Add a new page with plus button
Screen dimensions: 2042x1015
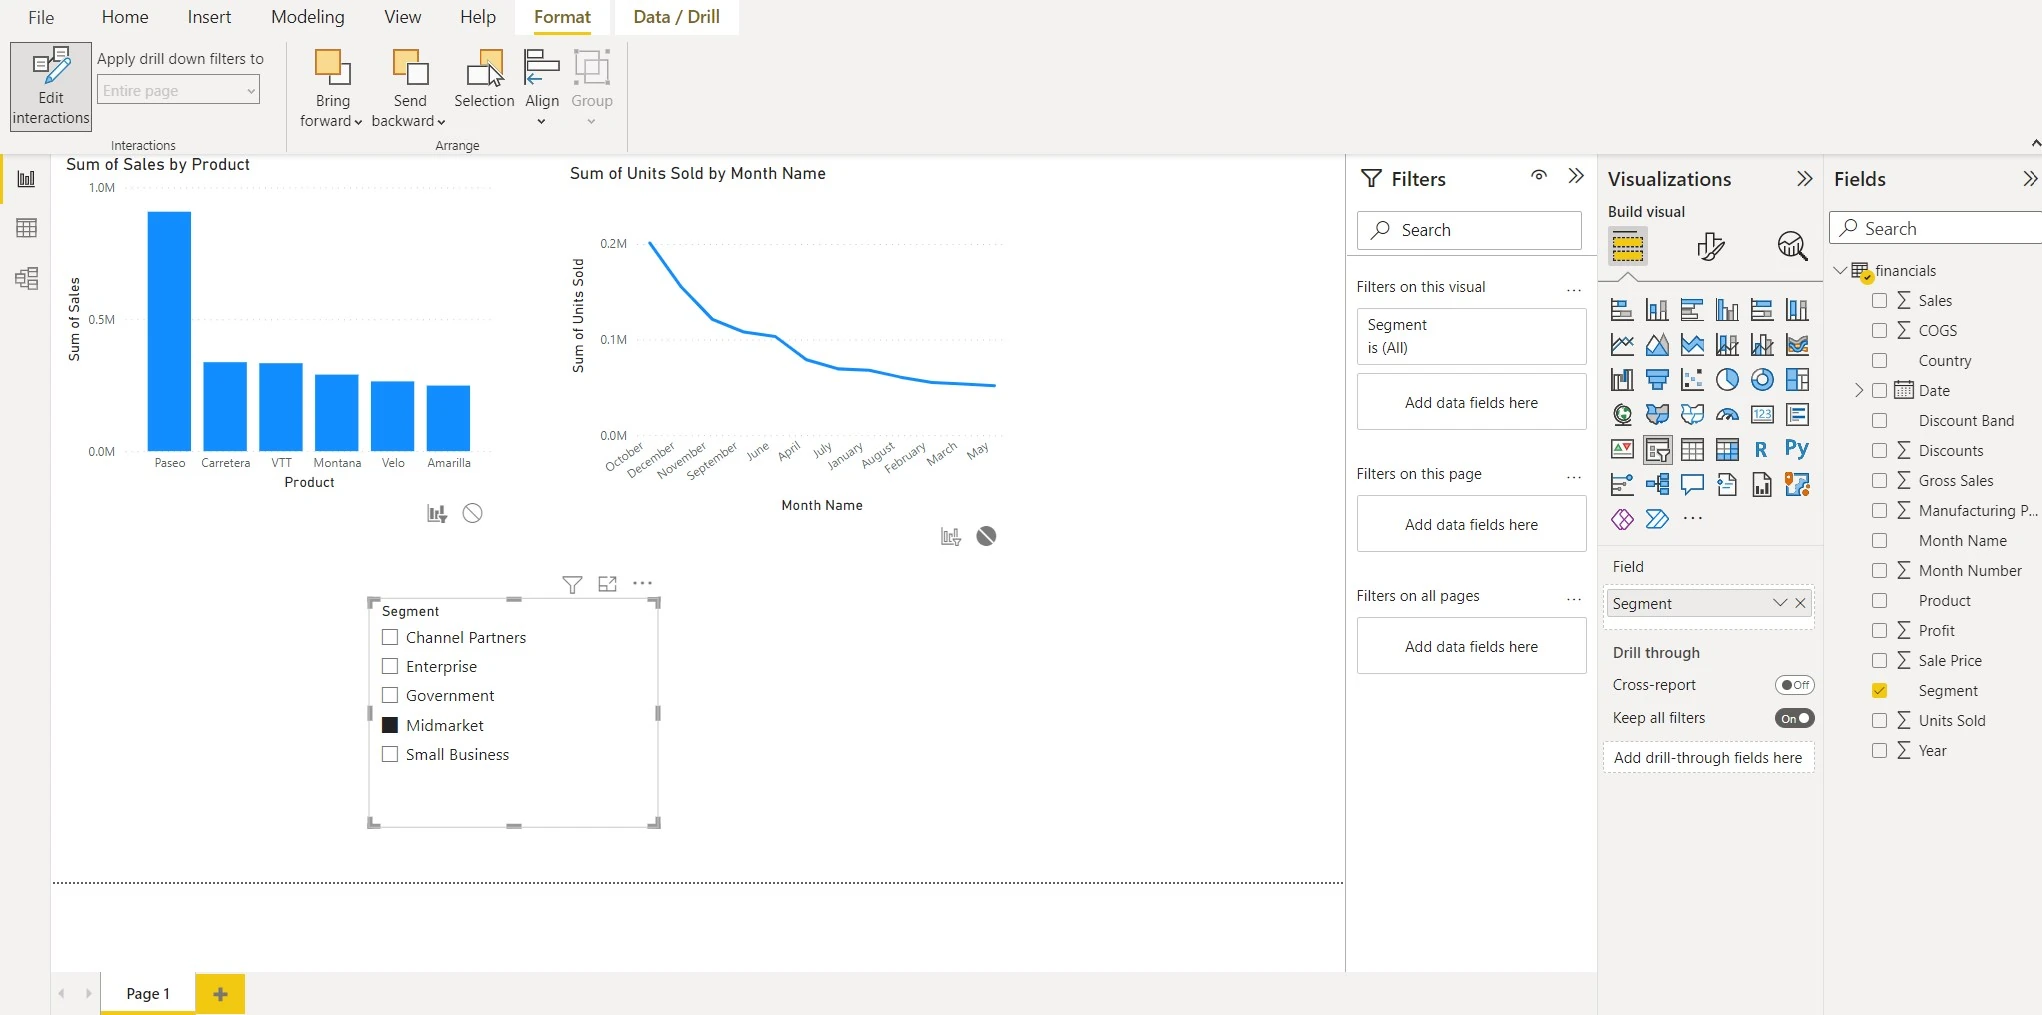220,994
